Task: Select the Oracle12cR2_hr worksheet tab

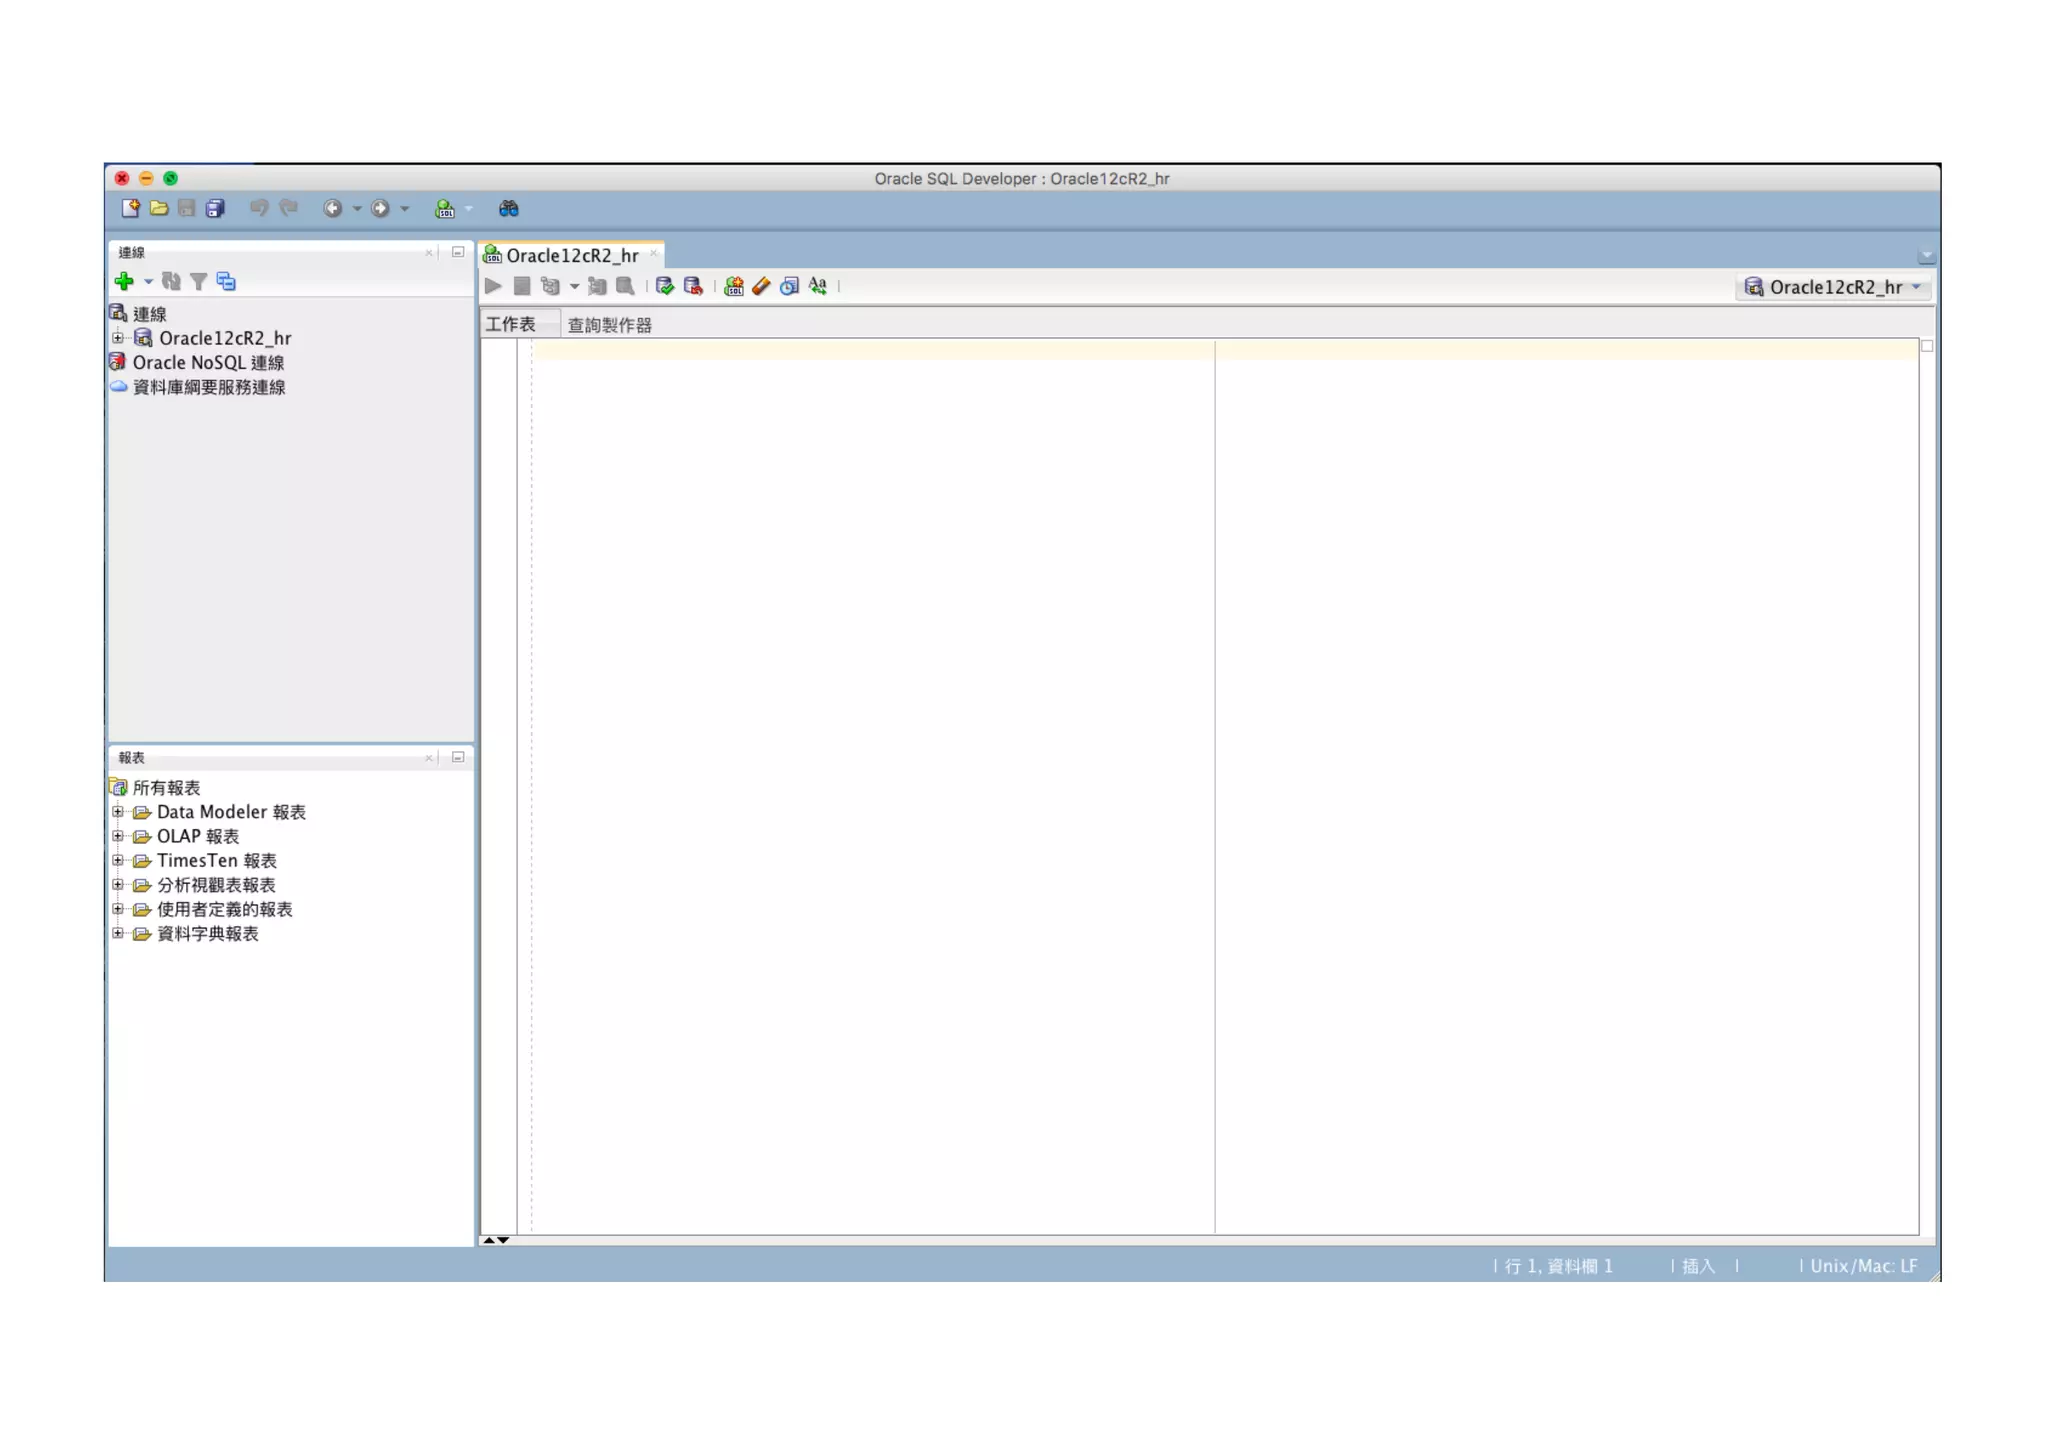Action: click(x=571, y=255)
